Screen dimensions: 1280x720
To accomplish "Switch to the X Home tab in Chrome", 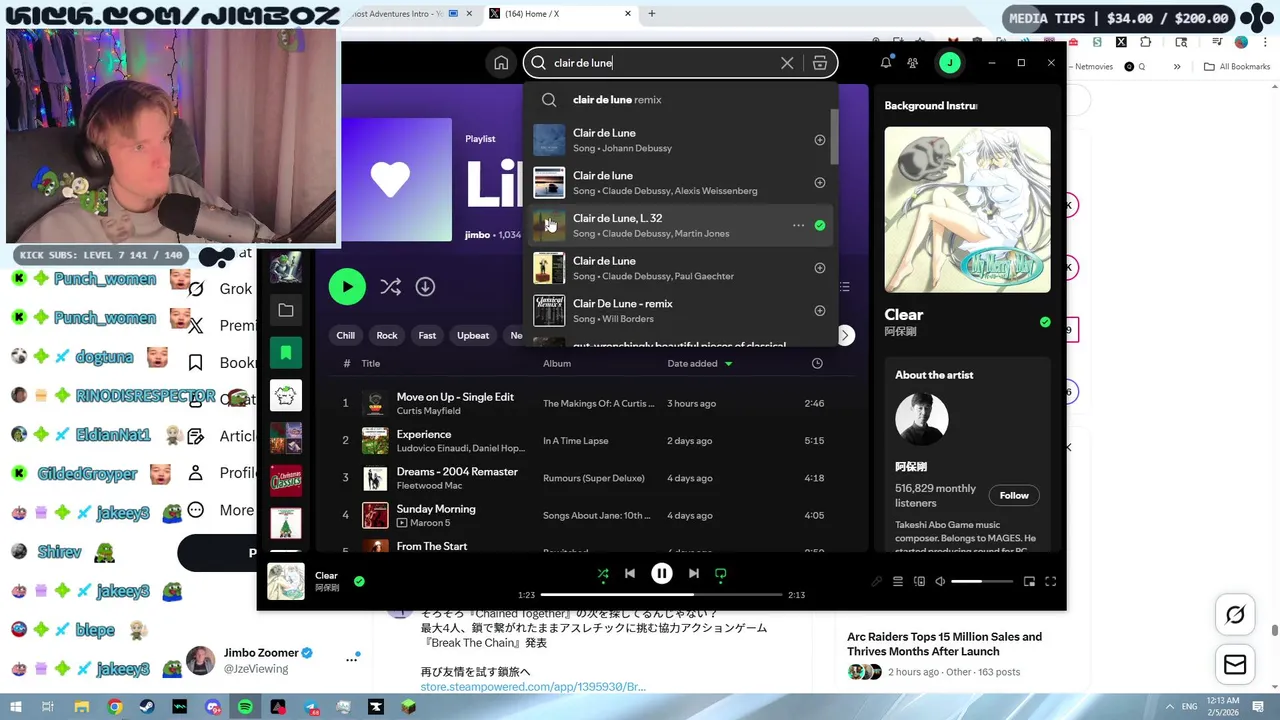I will (558, 14).
